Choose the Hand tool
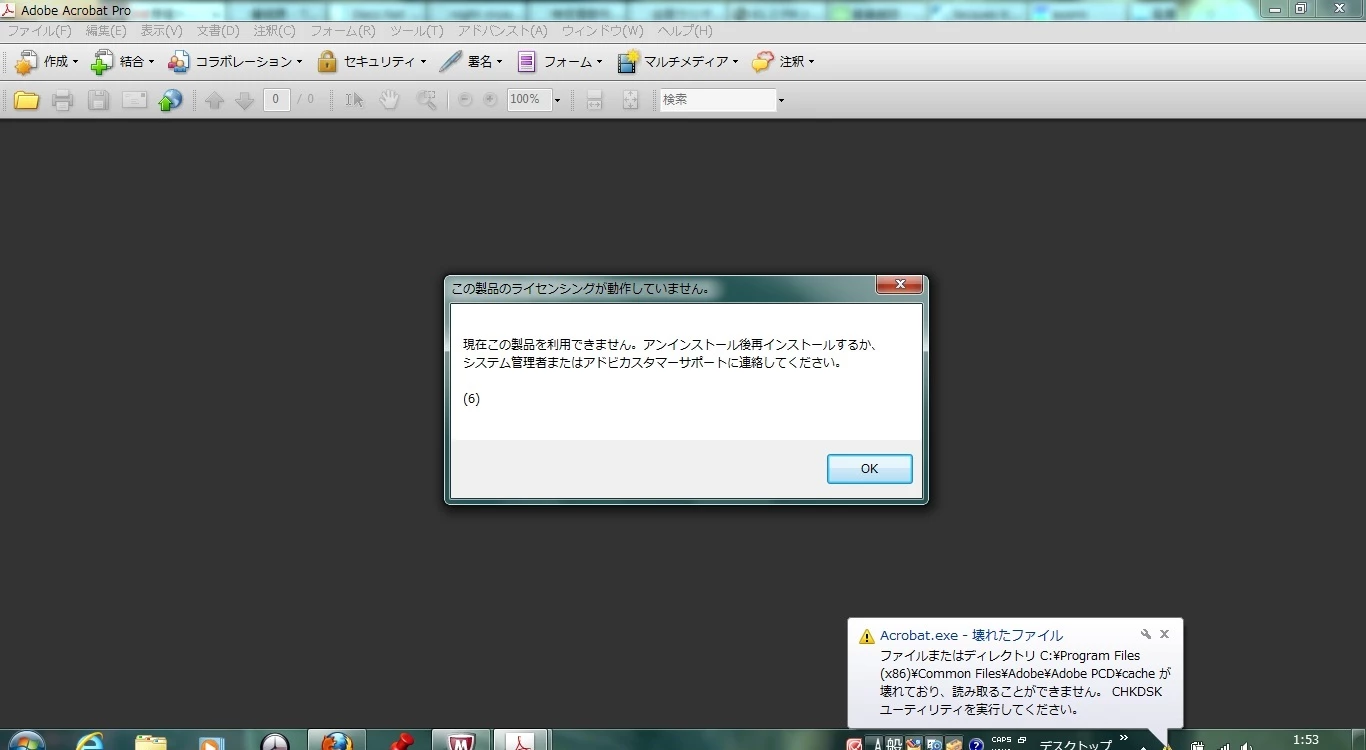Screen dimensions: 1366x750 [x=389, y=100]
